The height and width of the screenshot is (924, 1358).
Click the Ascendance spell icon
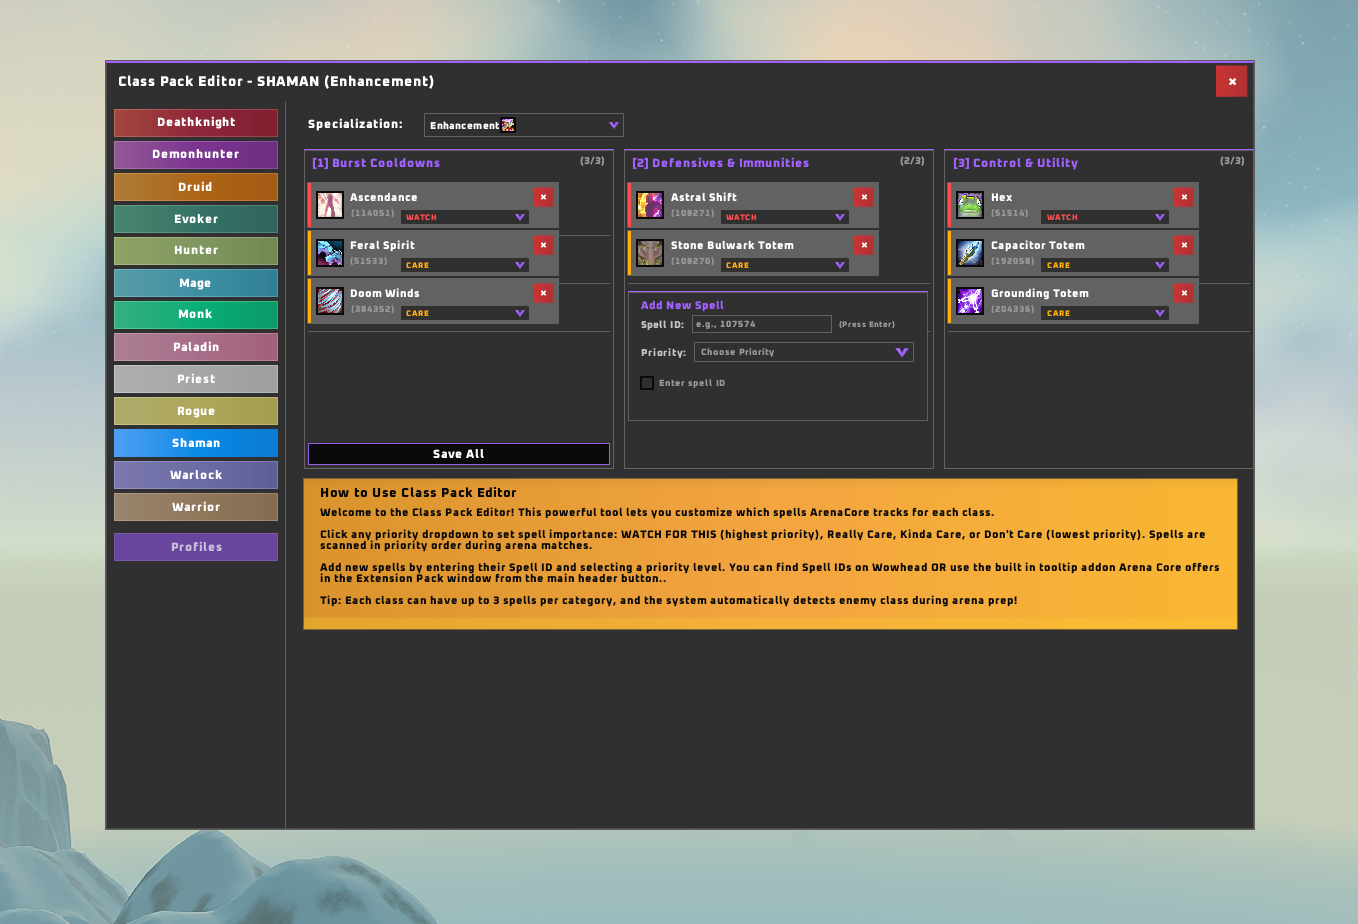click(330, 203)
